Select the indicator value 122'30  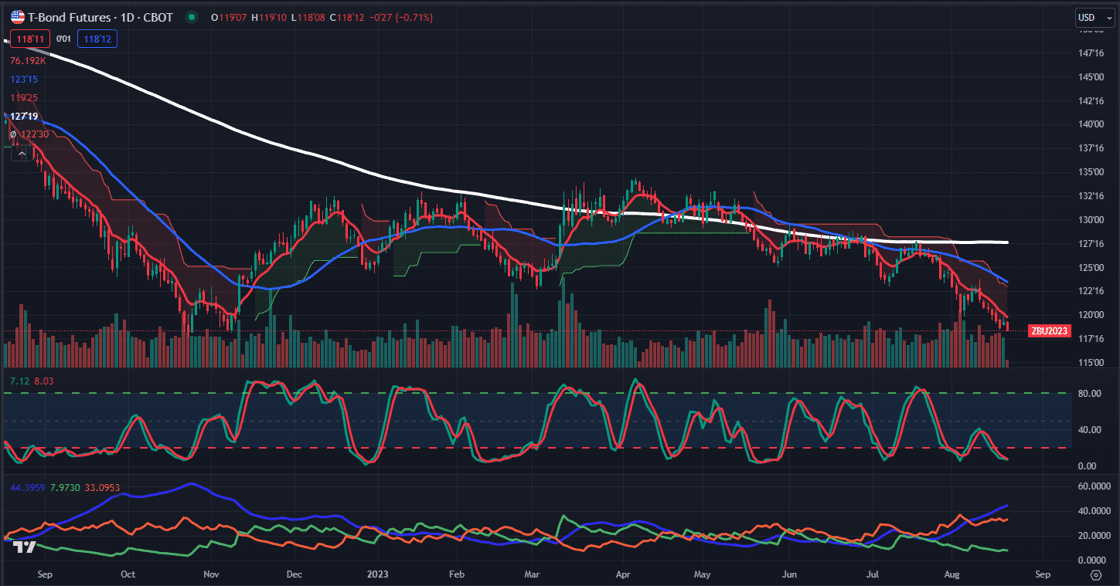(x=34, y=134)
